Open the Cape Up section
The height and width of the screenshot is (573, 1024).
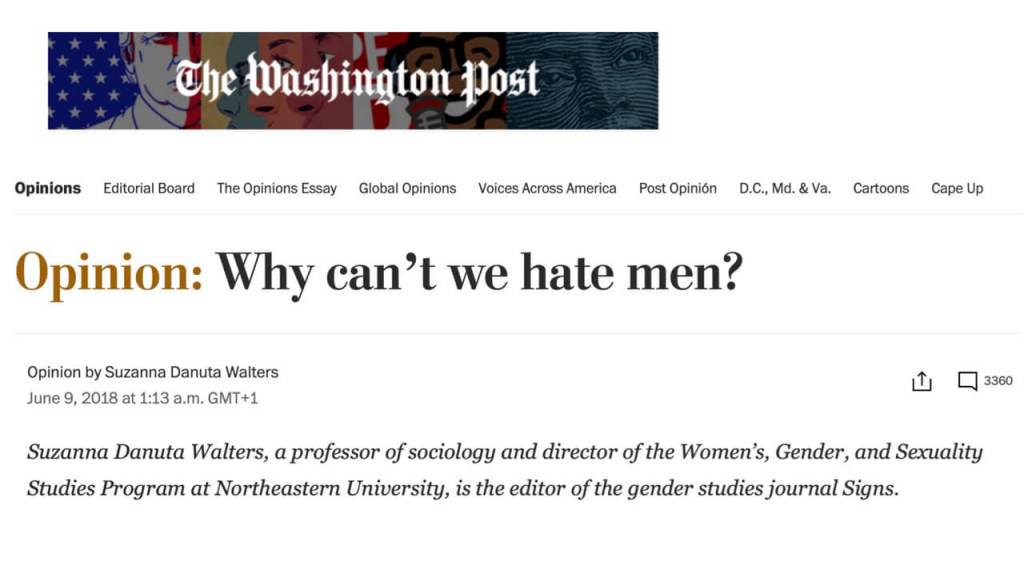click(x=957, y=188)
